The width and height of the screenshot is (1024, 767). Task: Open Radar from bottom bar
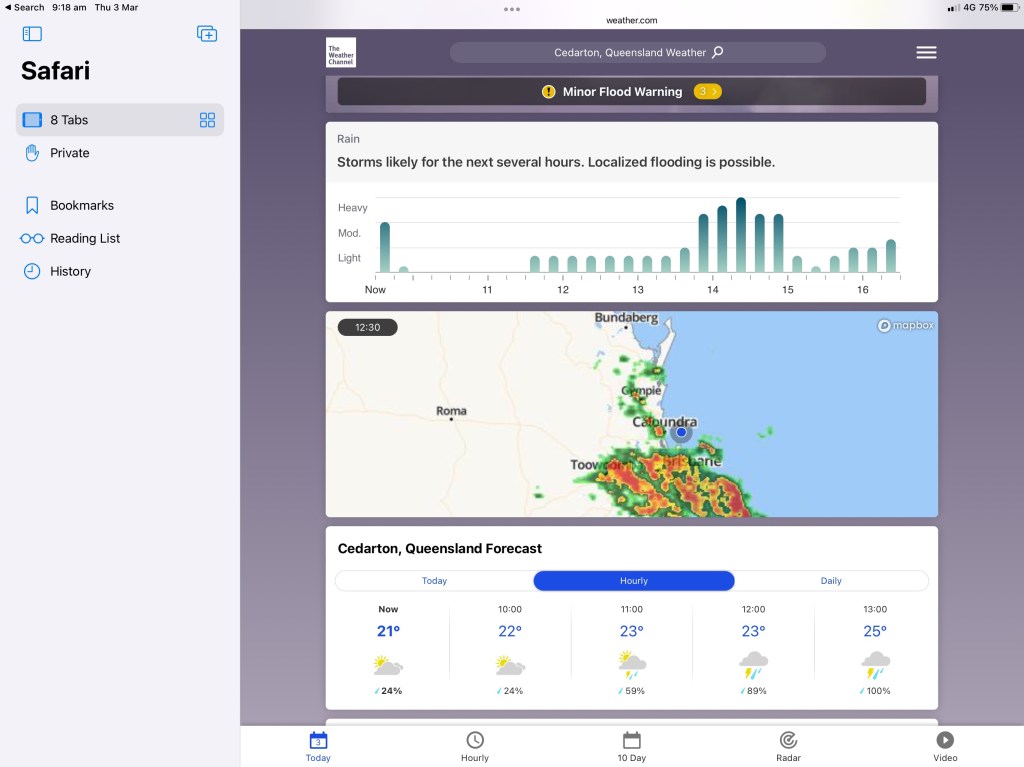tap(788, 746)
